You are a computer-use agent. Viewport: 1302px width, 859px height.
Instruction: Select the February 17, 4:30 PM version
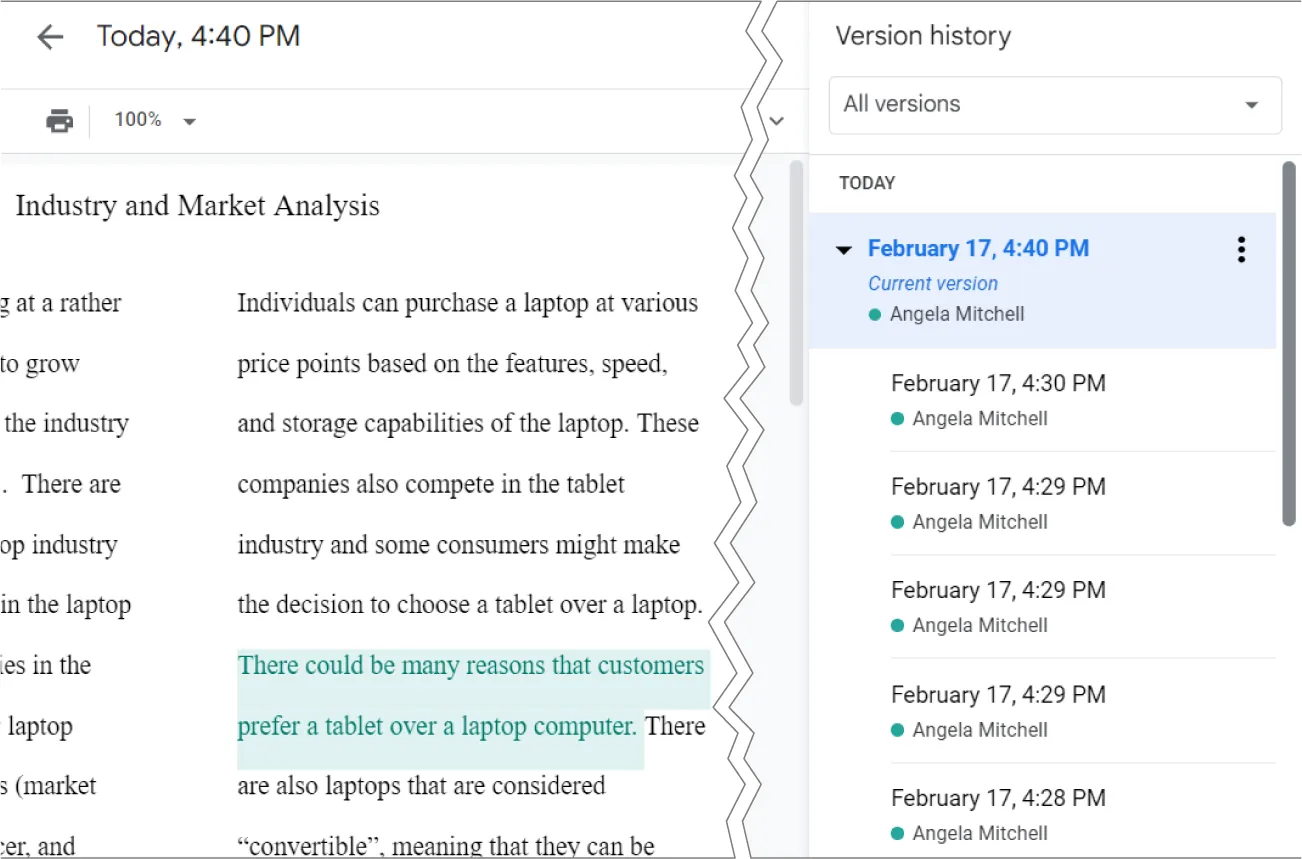pyautogui.click(x=997, y=383)
